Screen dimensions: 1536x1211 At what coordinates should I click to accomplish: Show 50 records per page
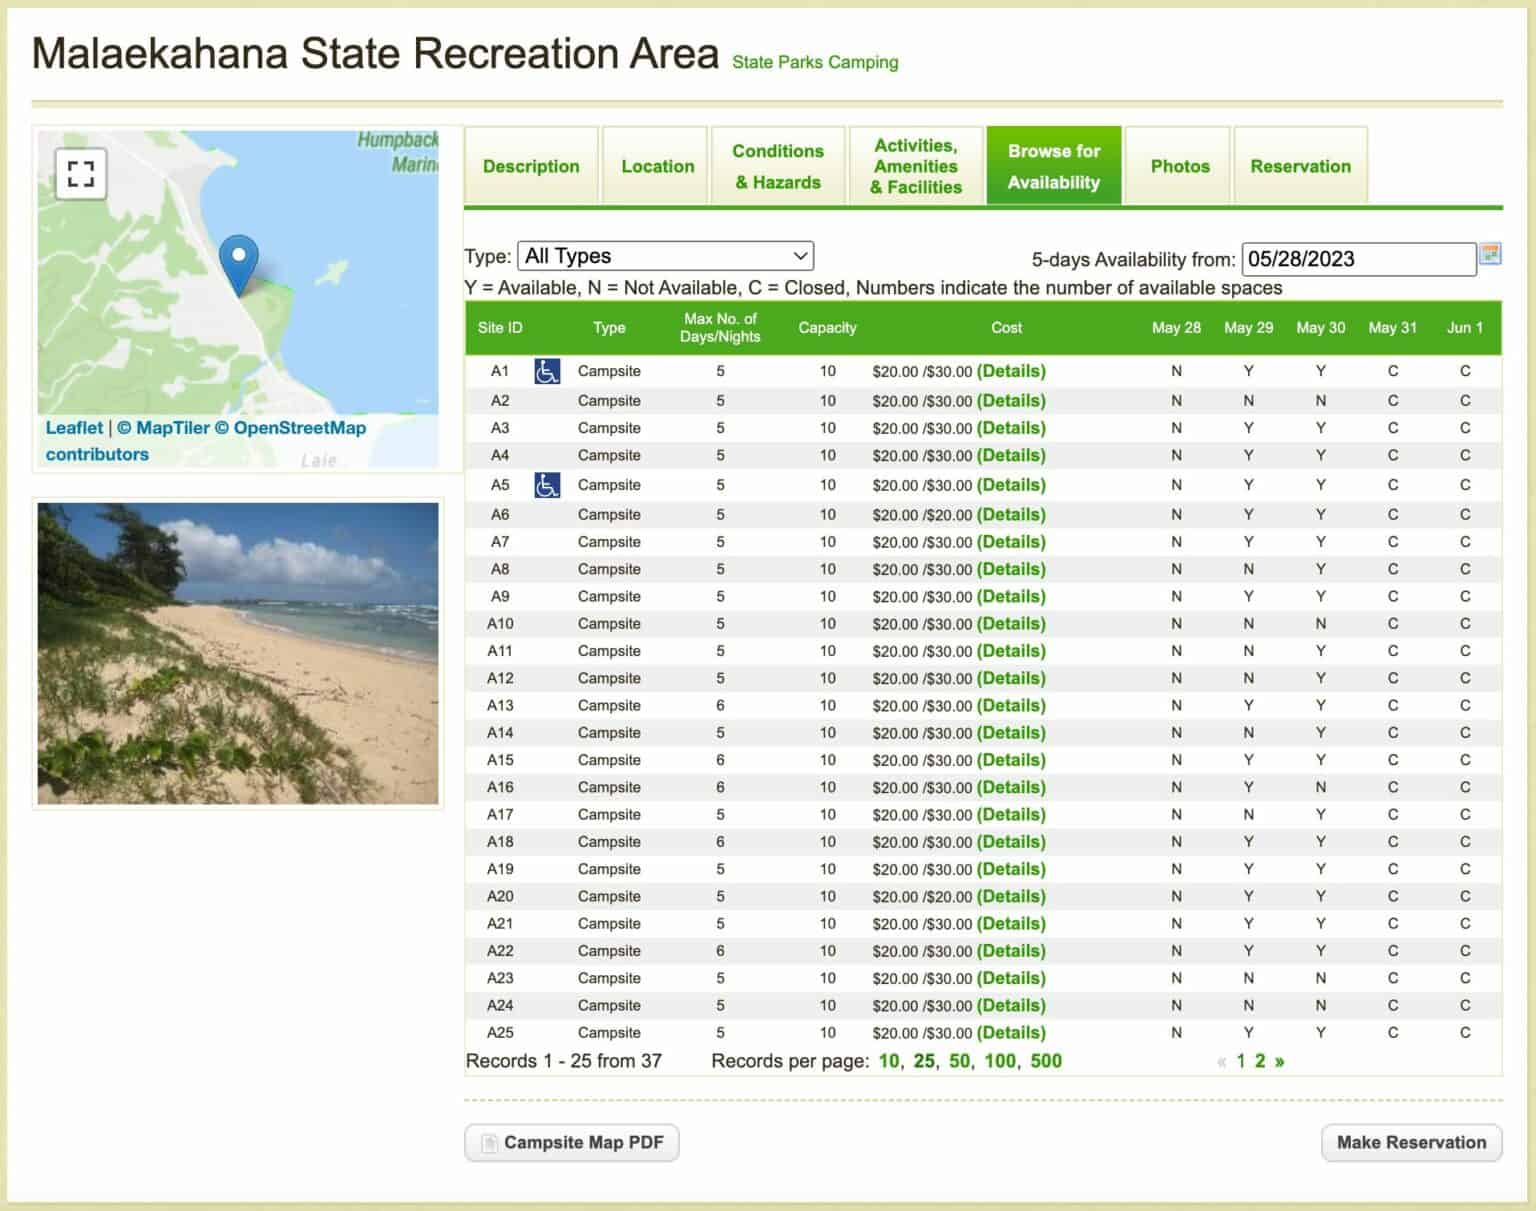pyautogui.click(x=958, y=1060)
